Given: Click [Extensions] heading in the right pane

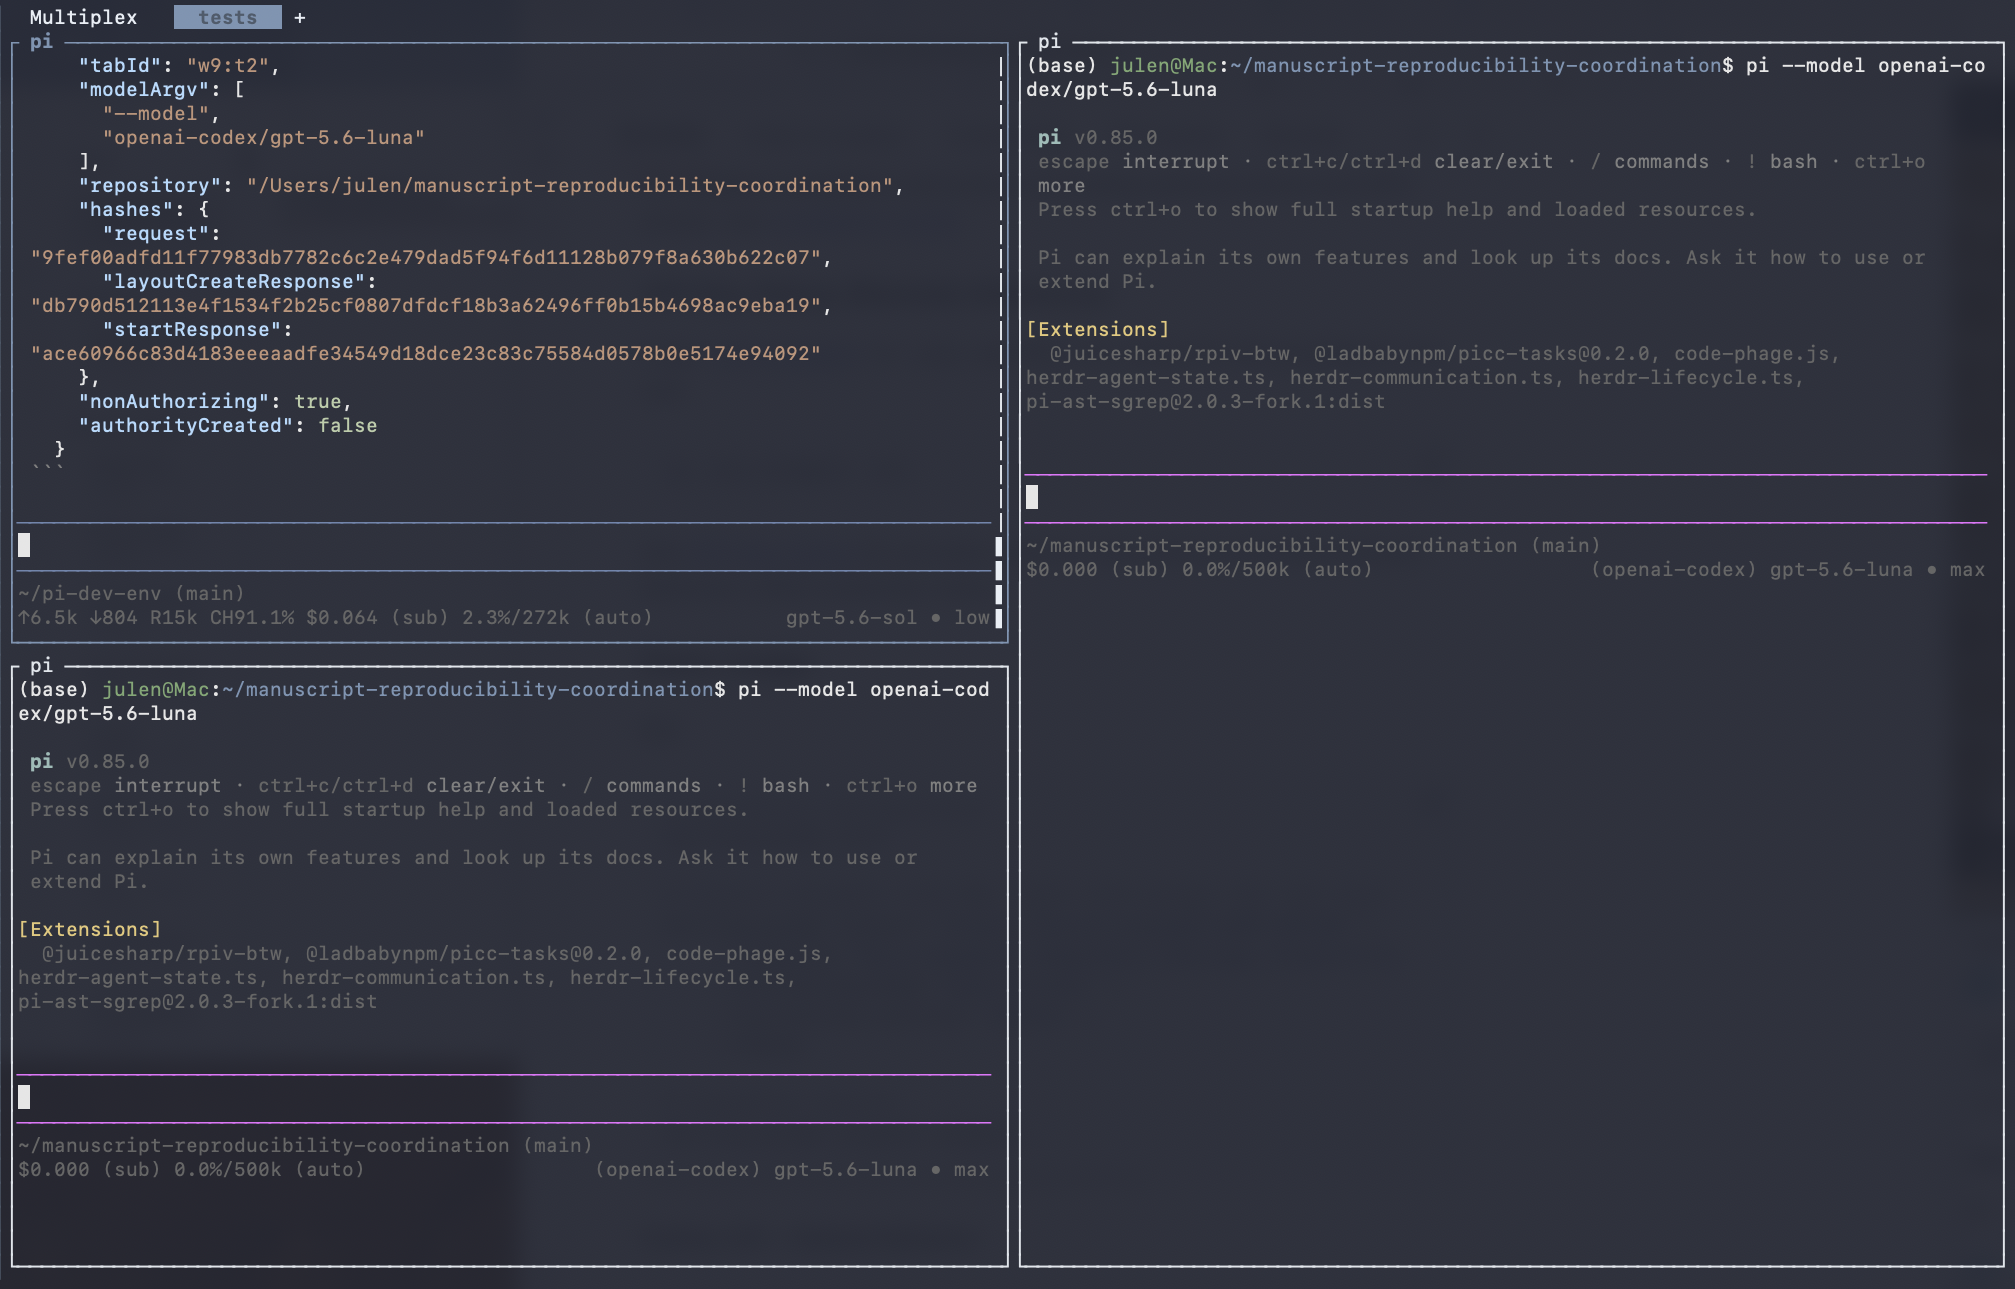Looking at the screenshot, I should (x=1097, y=329).
